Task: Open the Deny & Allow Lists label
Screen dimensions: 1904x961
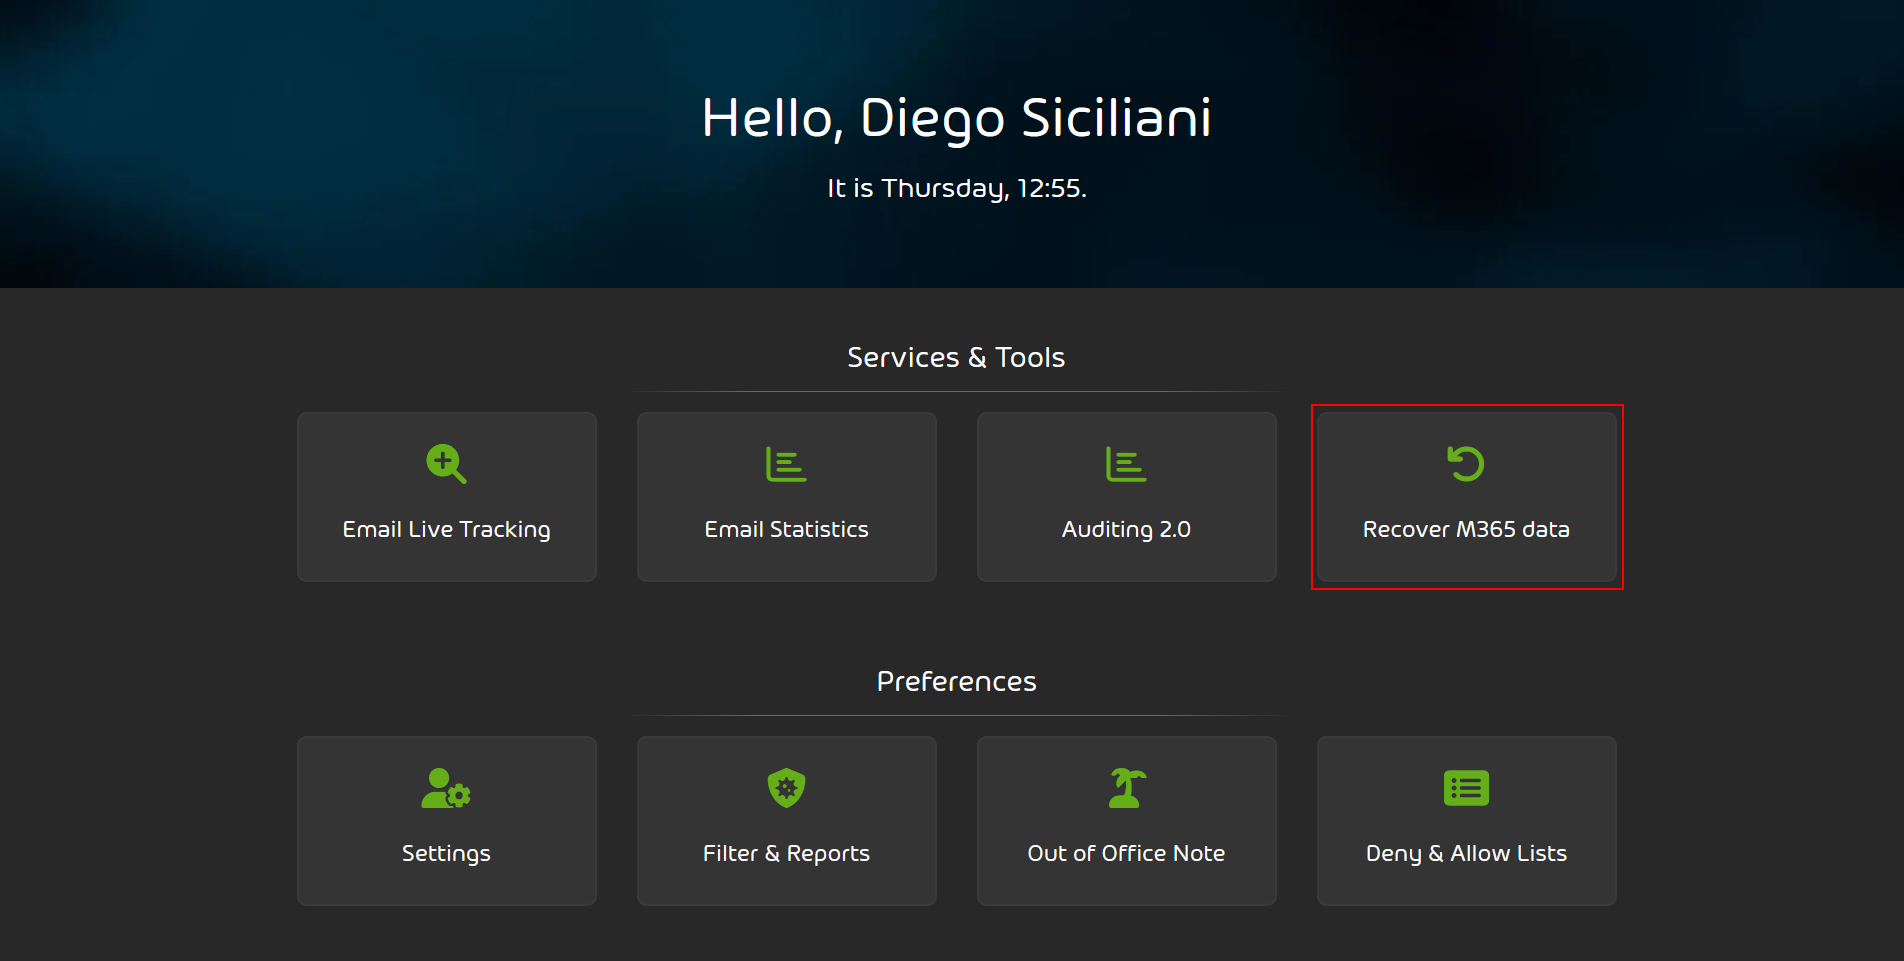Action: click(1466, 854)
